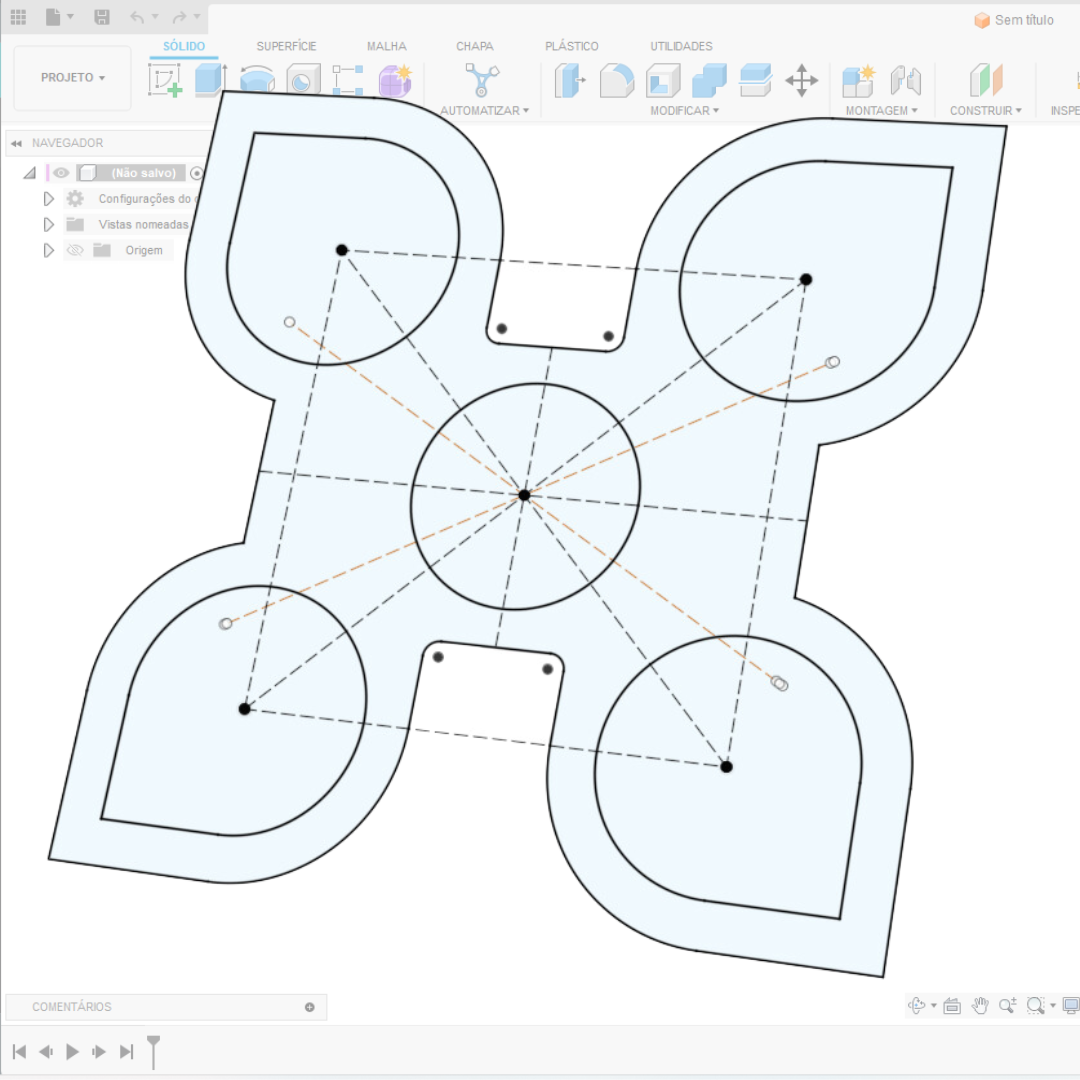This screenshot has width=1080, height=1080.
Task: Click the Joint tool icon
Action: (906, 80)
